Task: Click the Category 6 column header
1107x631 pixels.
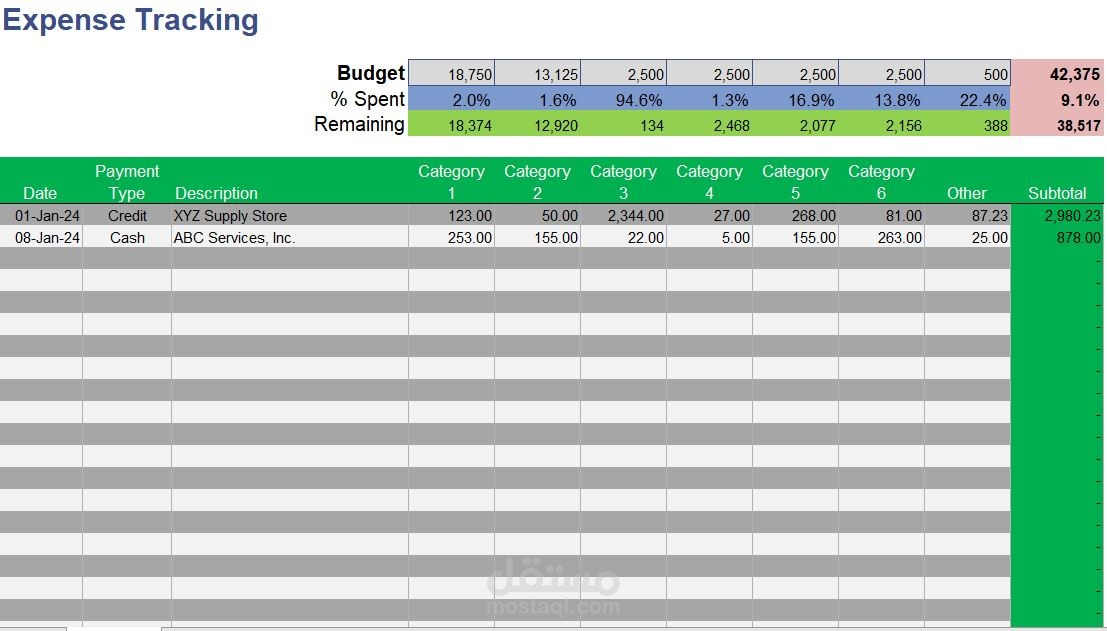Action: pyautogui.click(x=882, y=182)
